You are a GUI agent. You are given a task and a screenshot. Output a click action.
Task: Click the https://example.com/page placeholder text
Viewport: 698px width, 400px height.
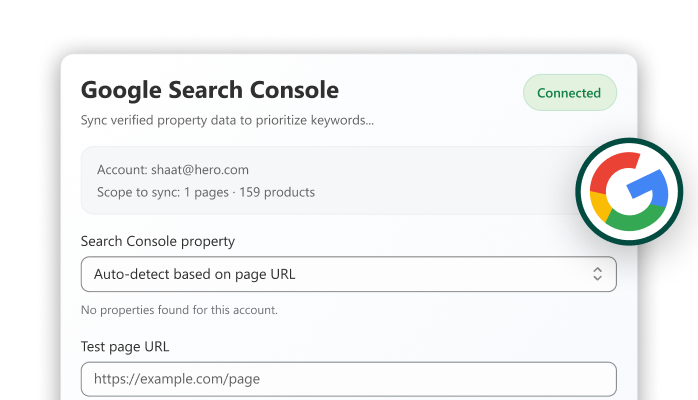pyautogui.click(x=177, y=379)
